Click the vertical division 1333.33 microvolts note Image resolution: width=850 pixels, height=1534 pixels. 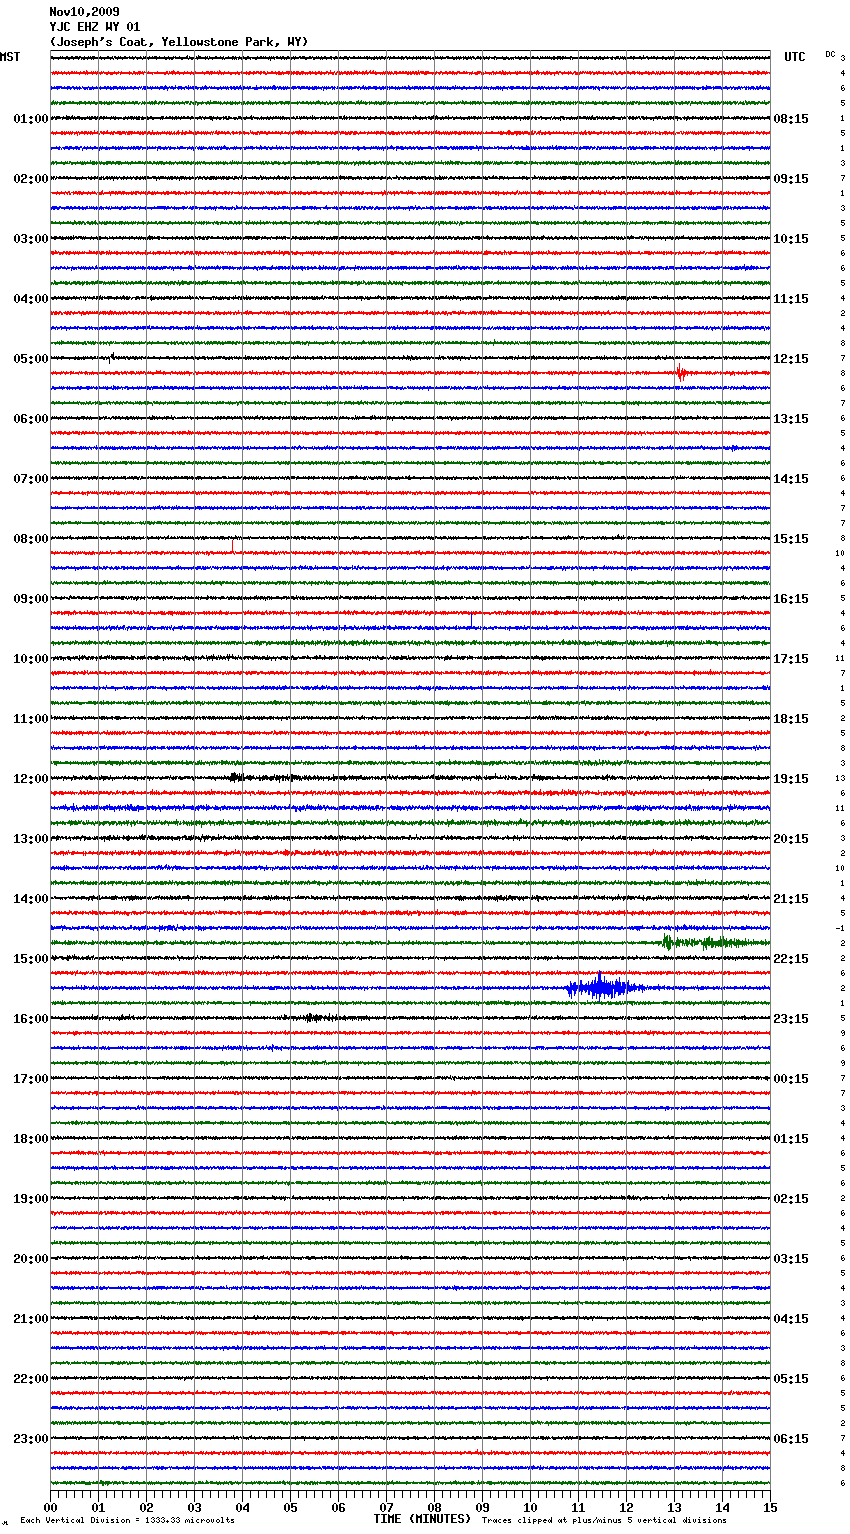[127, 1520]
